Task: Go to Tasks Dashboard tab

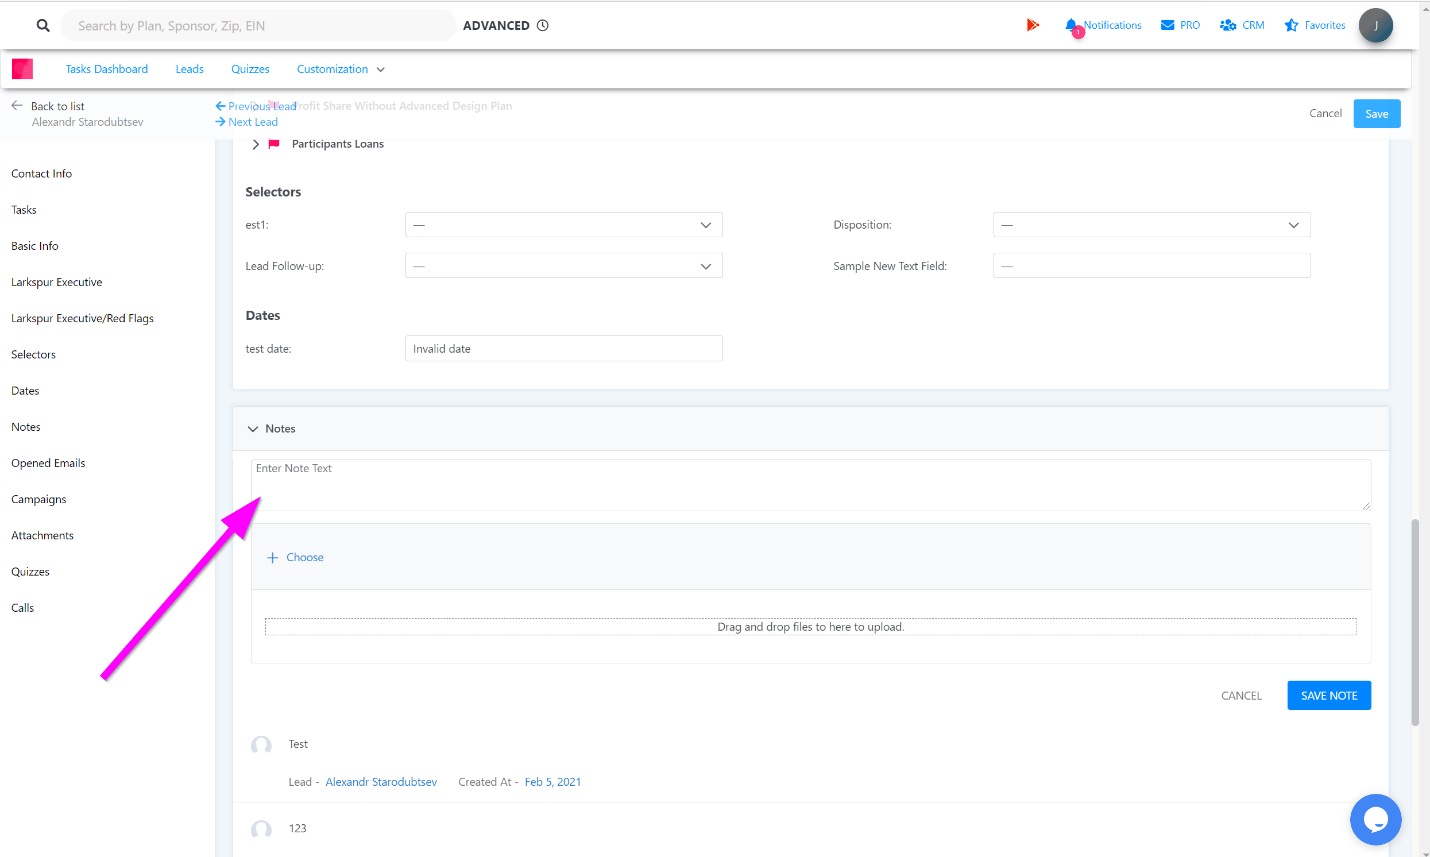Action: (106, 69)
